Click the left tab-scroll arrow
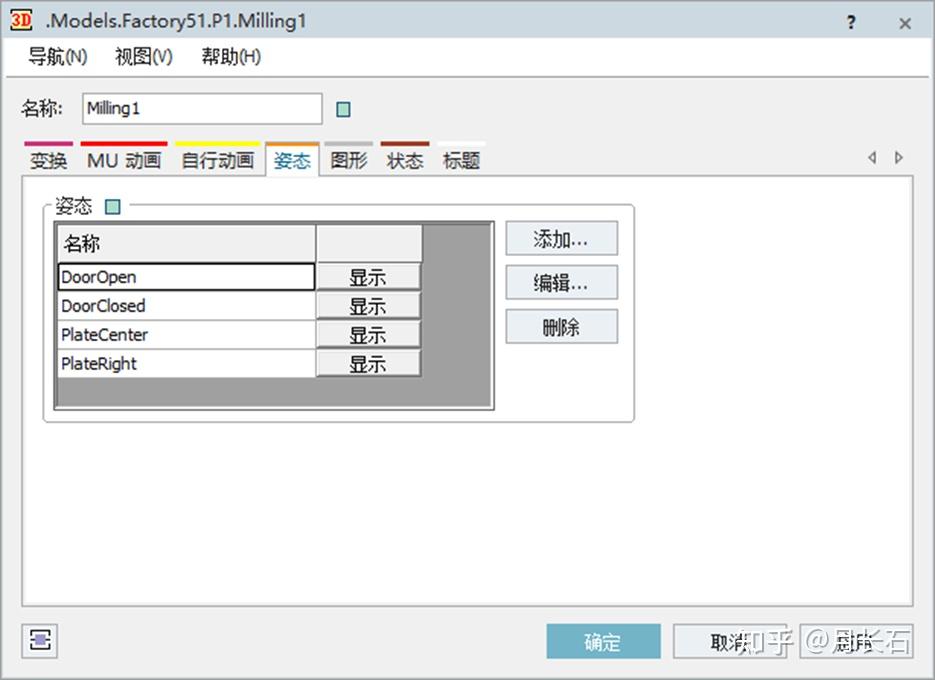This screenshot has width=935, height=680. click(x=871, y=157)
